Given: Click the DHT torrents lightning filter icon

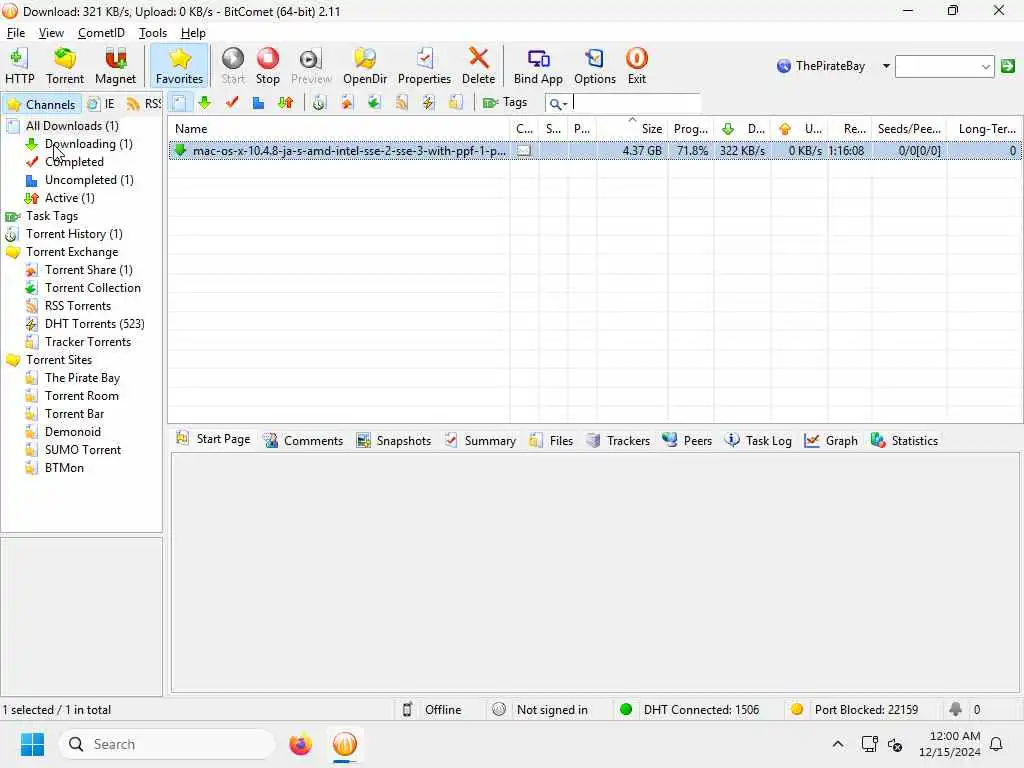Looking at the screenshot, I should [428, 103].
